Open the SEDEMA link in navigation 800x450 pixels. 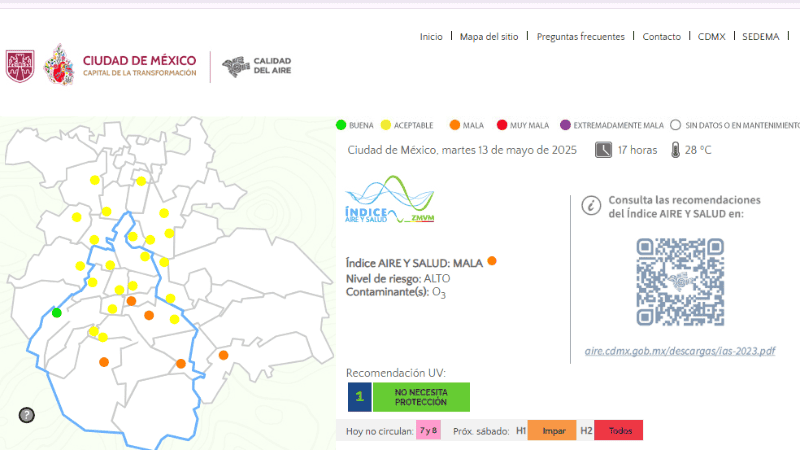(x=761, y=37)
